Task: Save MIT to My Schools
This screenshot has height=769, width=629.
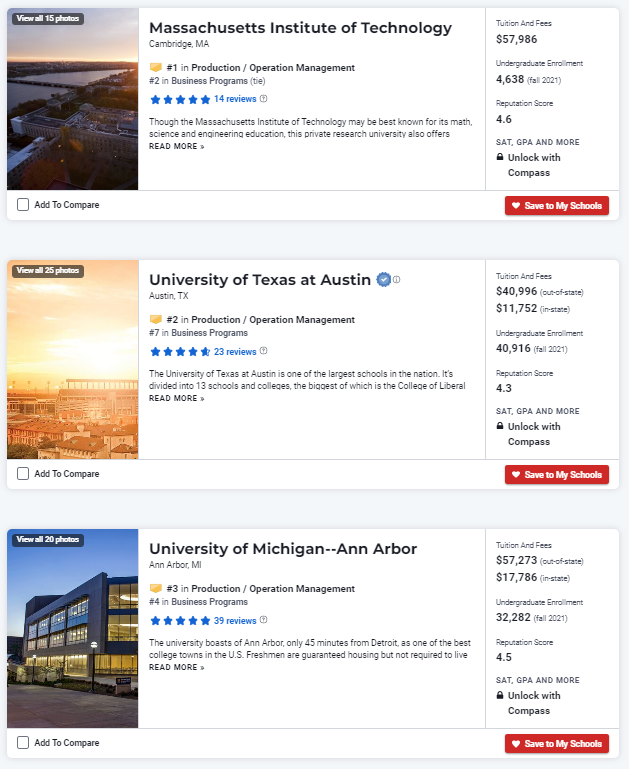Action: tap(557, 206)
